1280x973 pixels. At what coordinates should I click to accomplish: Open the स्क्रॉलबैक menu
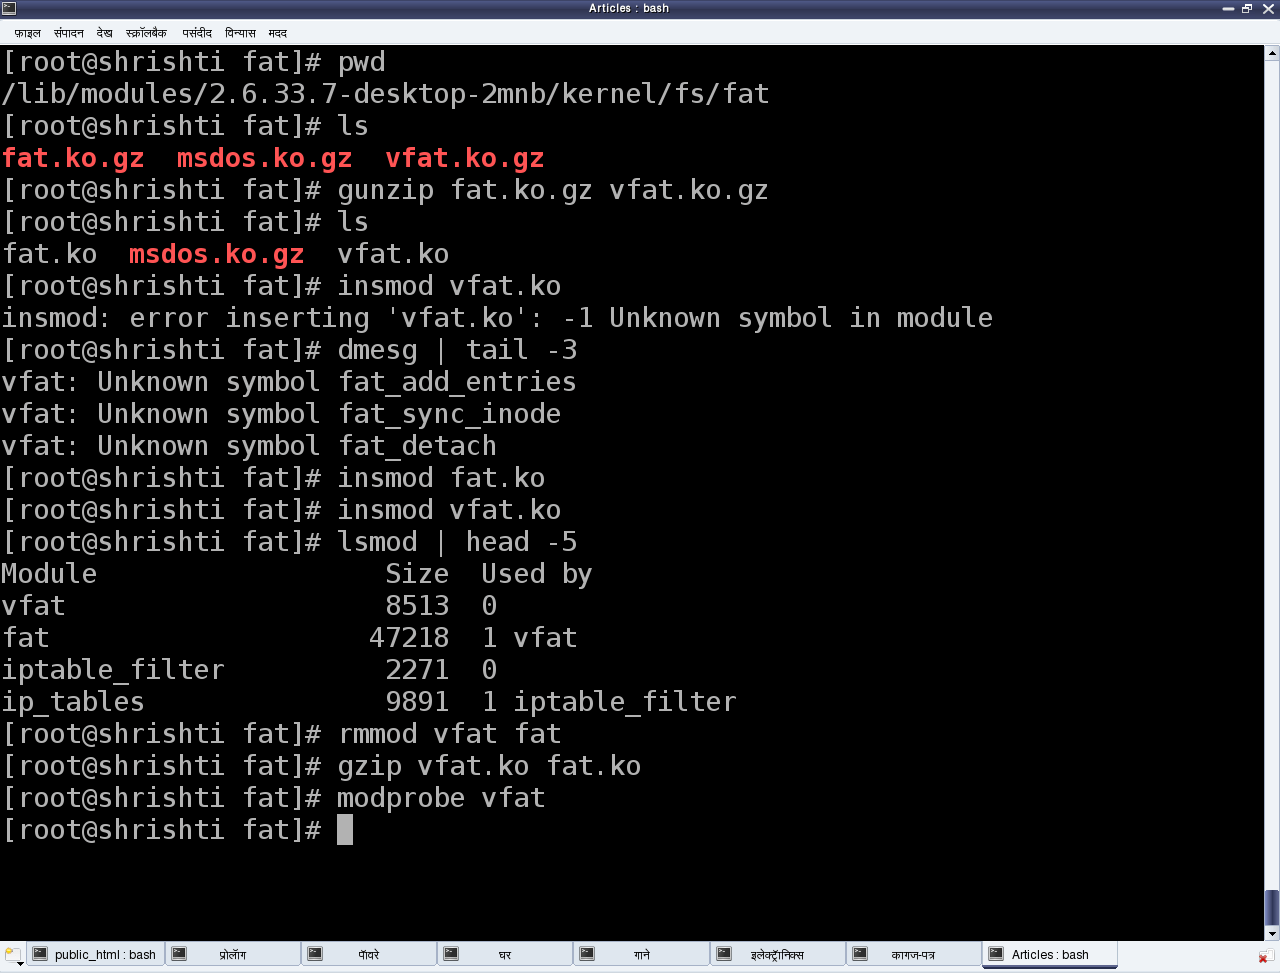click(148, 33)
